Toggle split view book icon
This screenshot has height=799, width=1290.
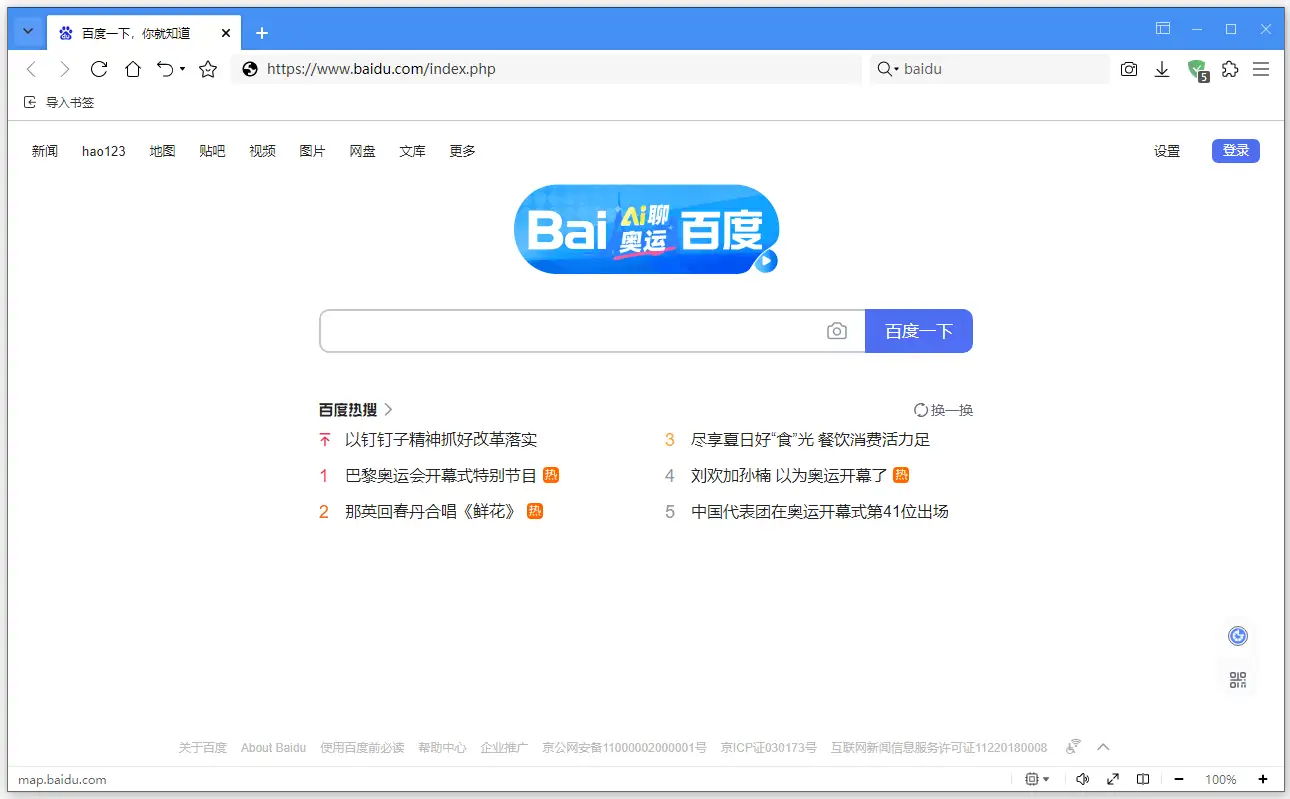coord(1143,779)
